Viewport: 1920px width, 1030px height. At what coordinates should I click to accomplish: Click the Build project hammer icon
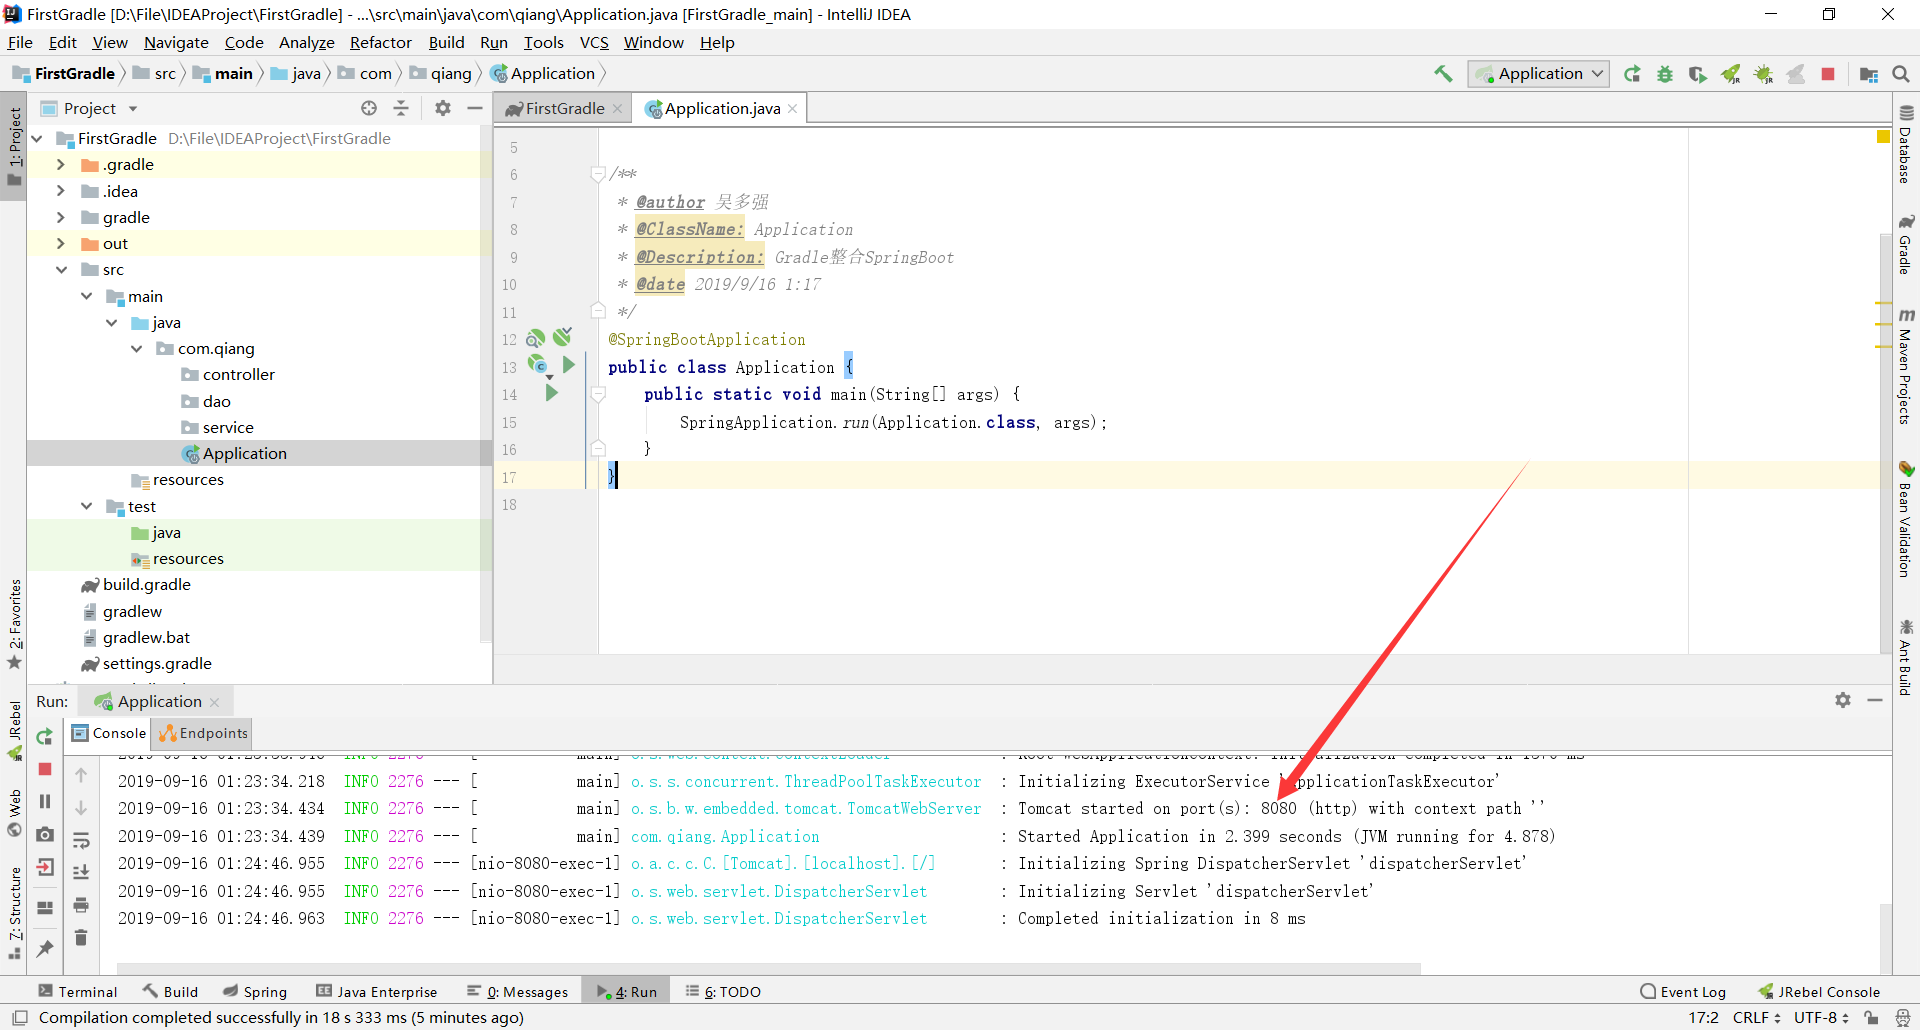[1443, 73]
